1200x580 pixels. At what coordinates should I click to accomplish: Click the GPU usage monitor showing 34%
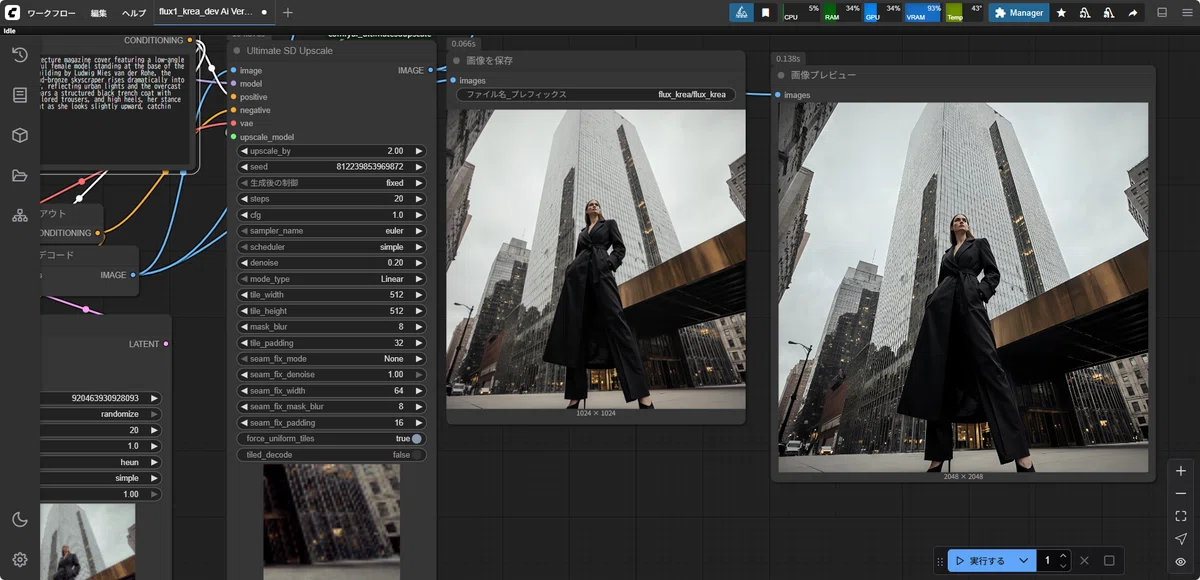point(882,13)
